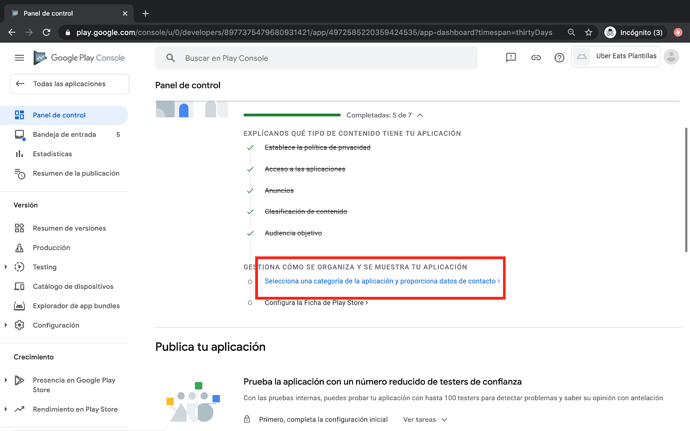Expand the Testing sidebar section

click(x=7, y=267)
